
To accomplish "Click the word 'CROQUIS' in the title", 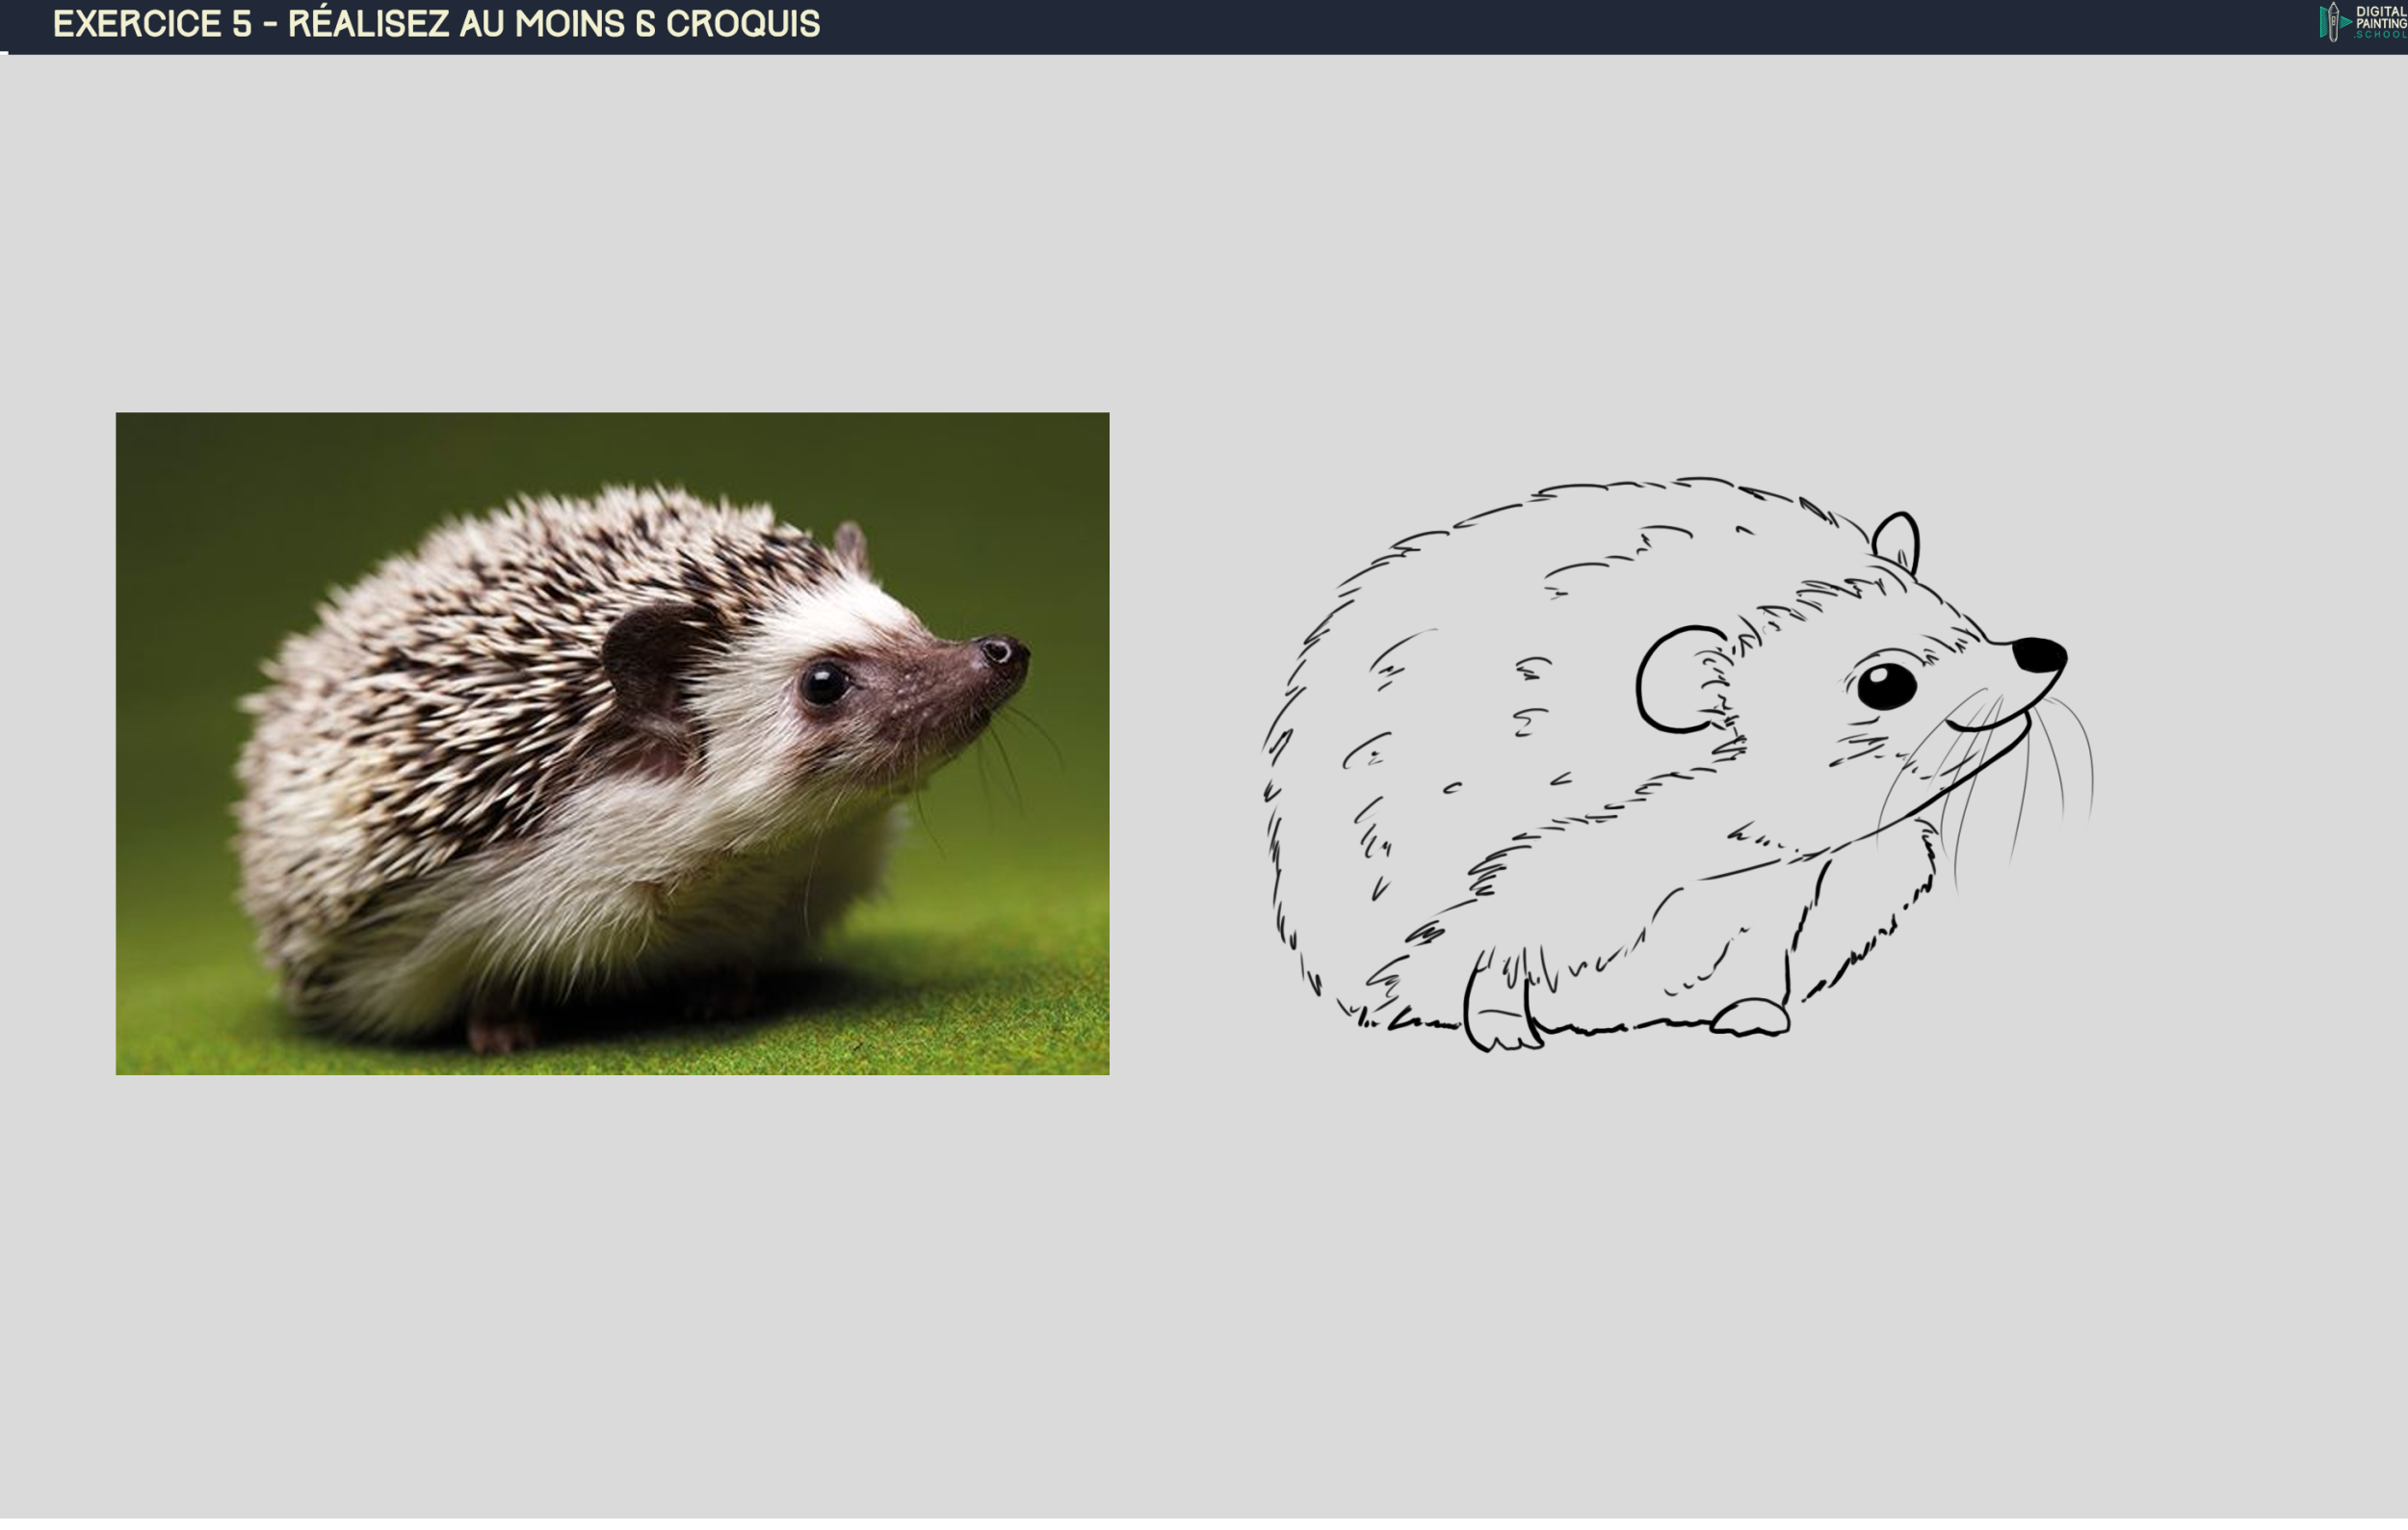I will coord(742,24).
